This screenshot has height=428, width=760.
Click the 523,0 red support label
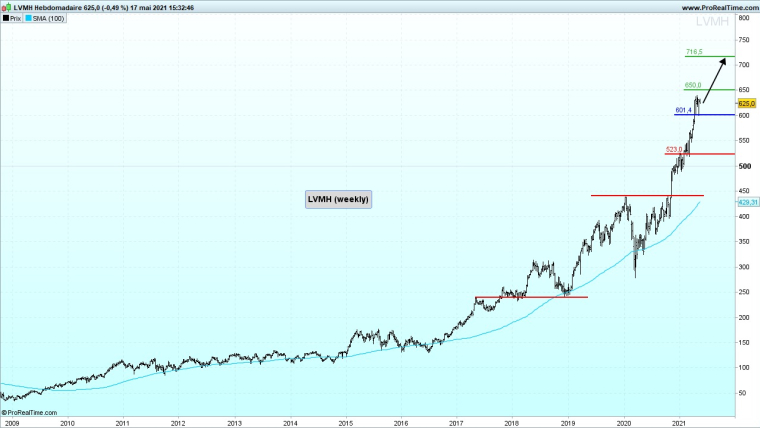[674, 149]
